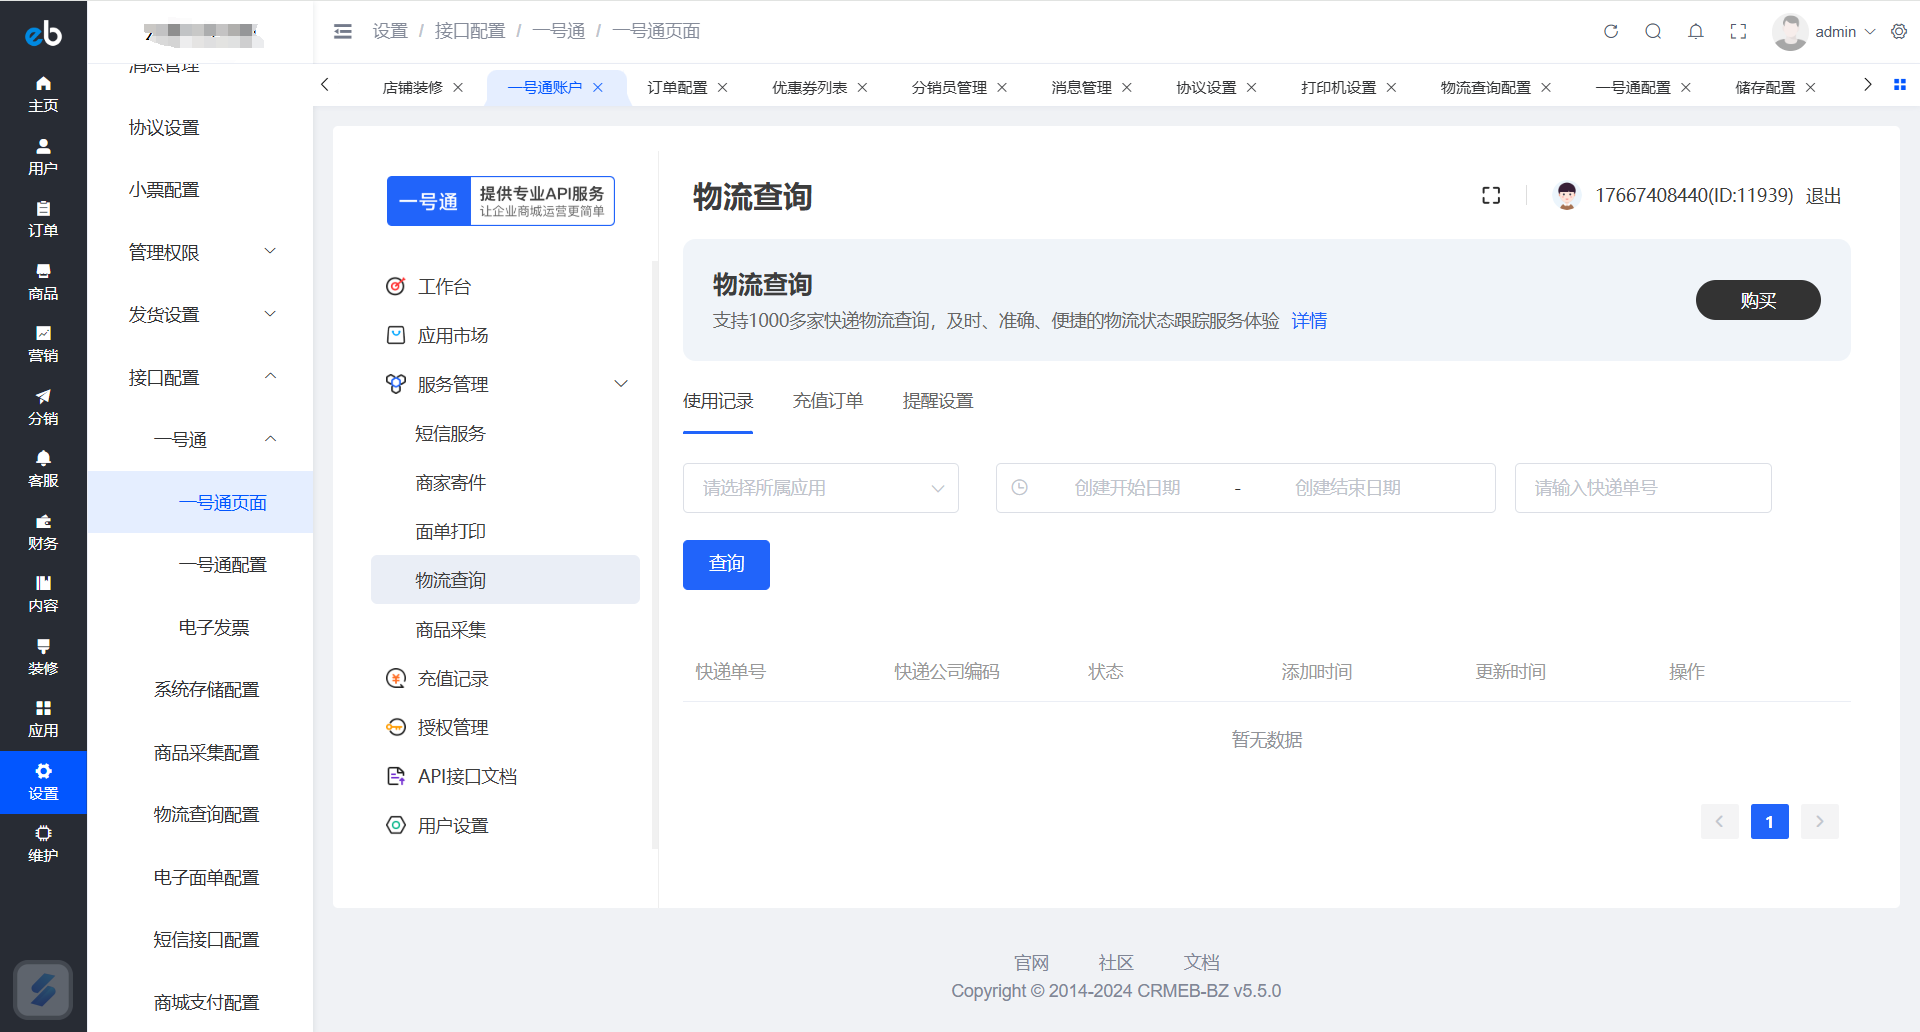The image size is (1920, 1032).
Task: Collapse the 一号通 submenu
Action: point(200,440)
